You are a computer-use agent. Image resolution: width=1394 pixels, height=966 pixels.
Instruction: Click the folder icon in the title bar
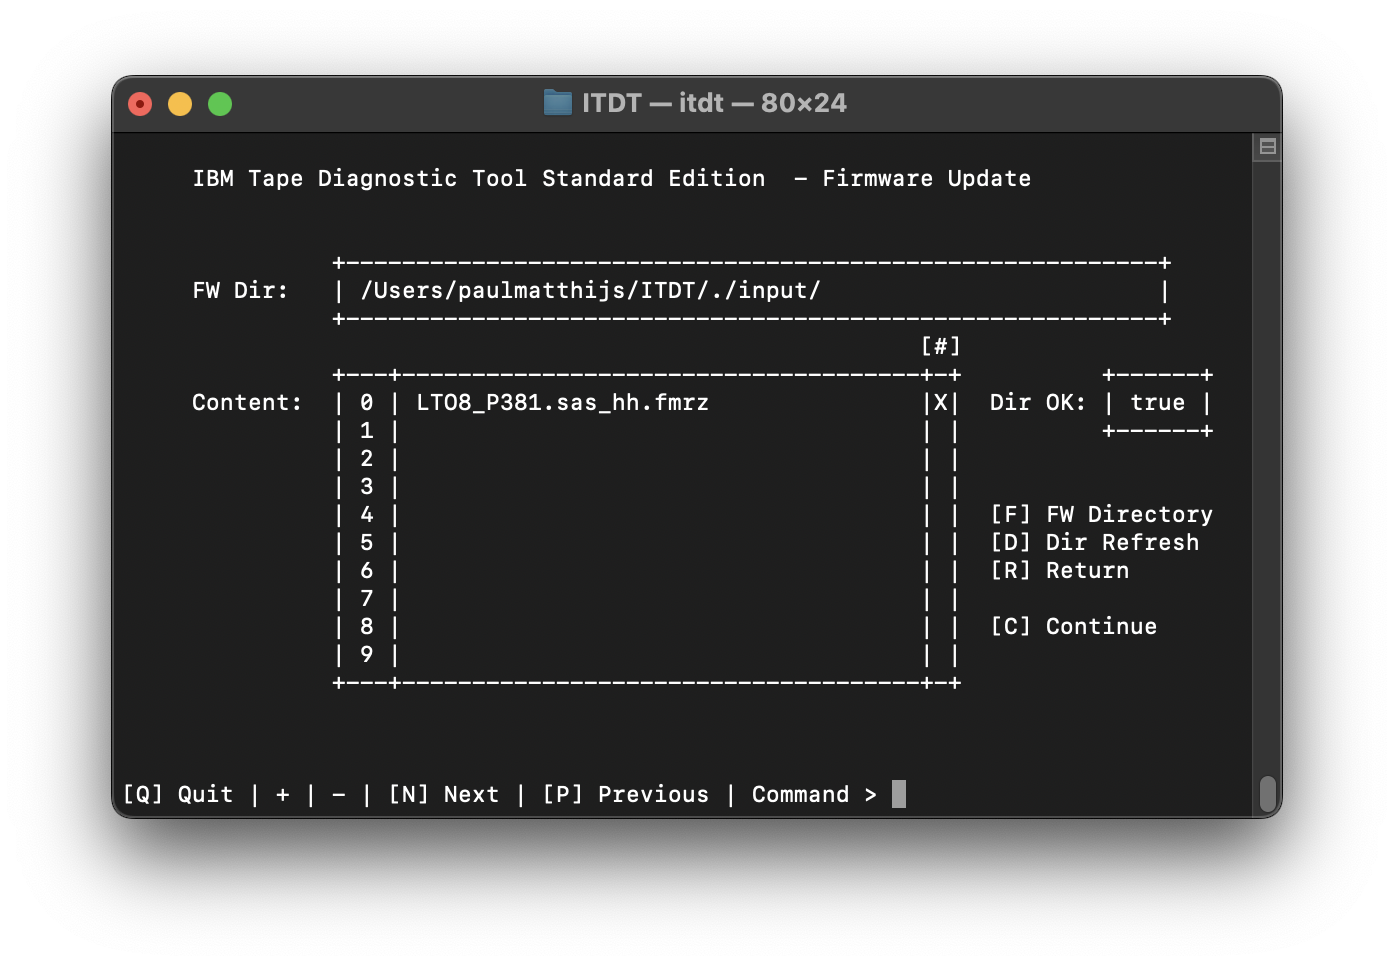pyautogui.click(x=557, y=103)
